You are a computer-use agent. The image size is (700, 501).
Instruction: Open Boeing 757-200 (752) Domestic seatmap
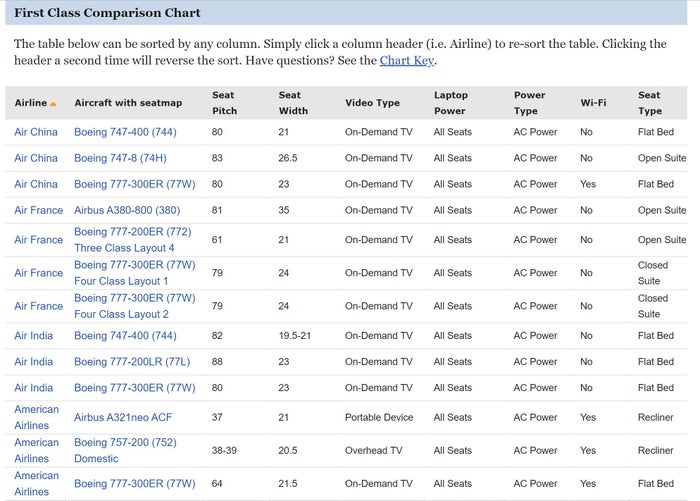point(125,451)
